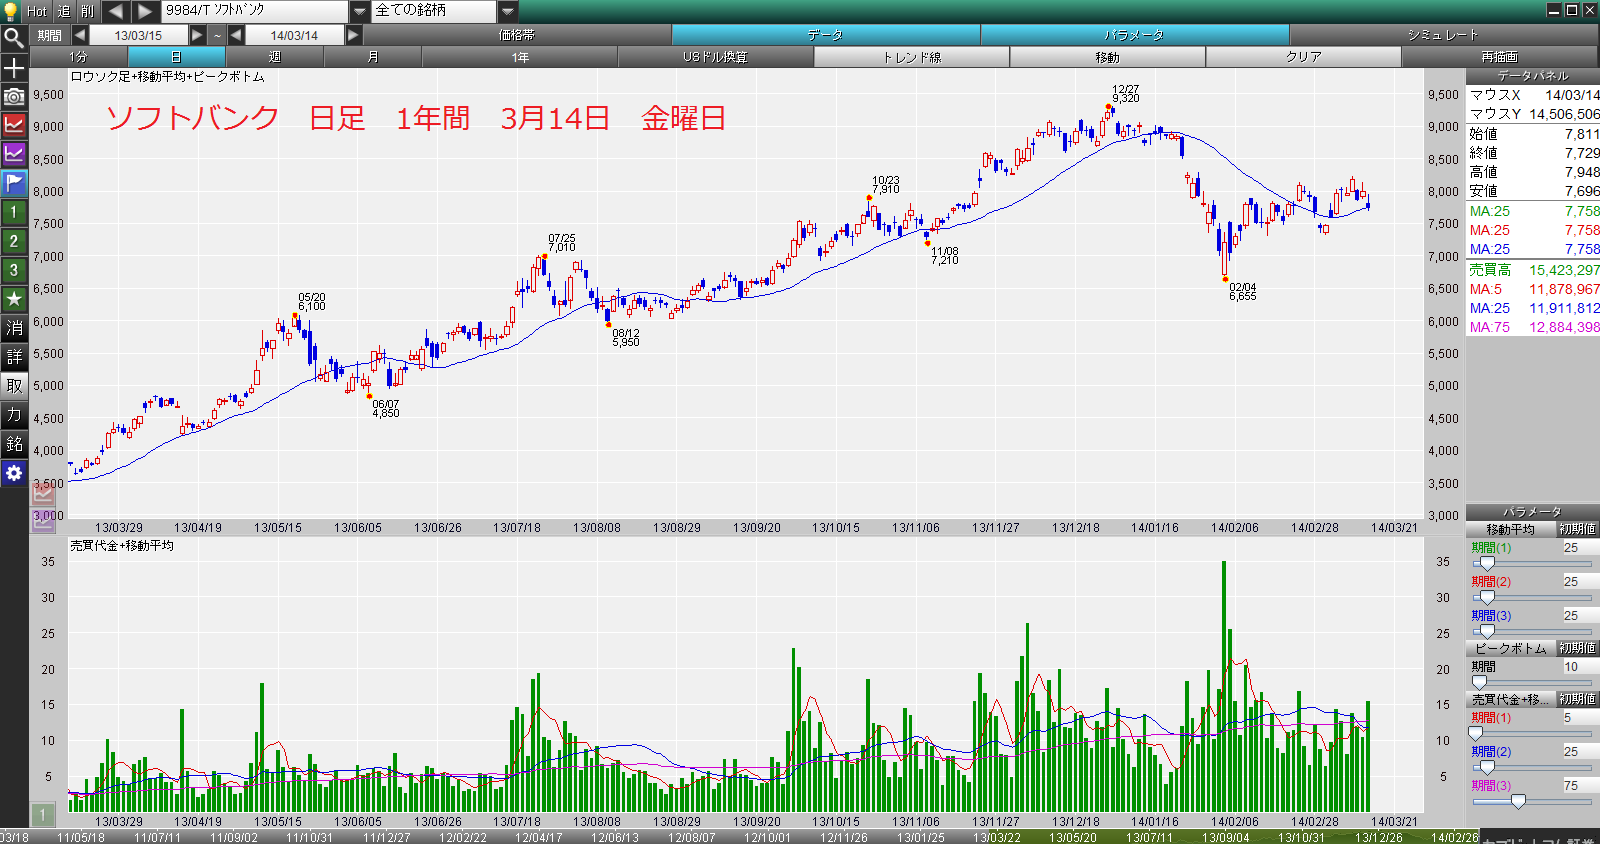Go to previous stock with left arrow
This screenshot has width=1608, height=844.
115,11
